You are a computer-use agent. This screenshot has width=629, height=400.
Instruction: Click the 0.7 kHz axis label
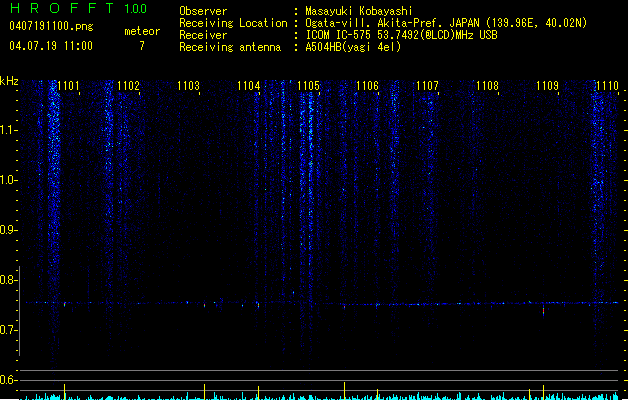point(8,330)
